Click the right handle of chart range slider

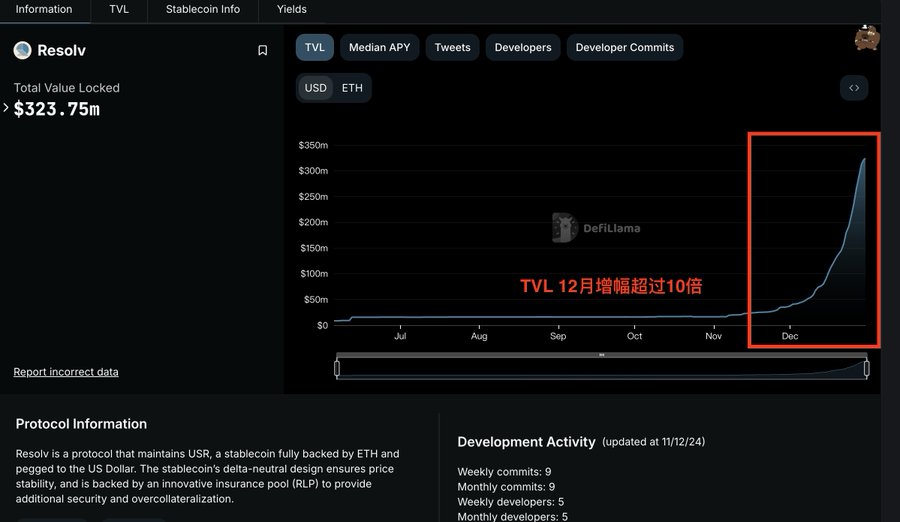point(867,368)
